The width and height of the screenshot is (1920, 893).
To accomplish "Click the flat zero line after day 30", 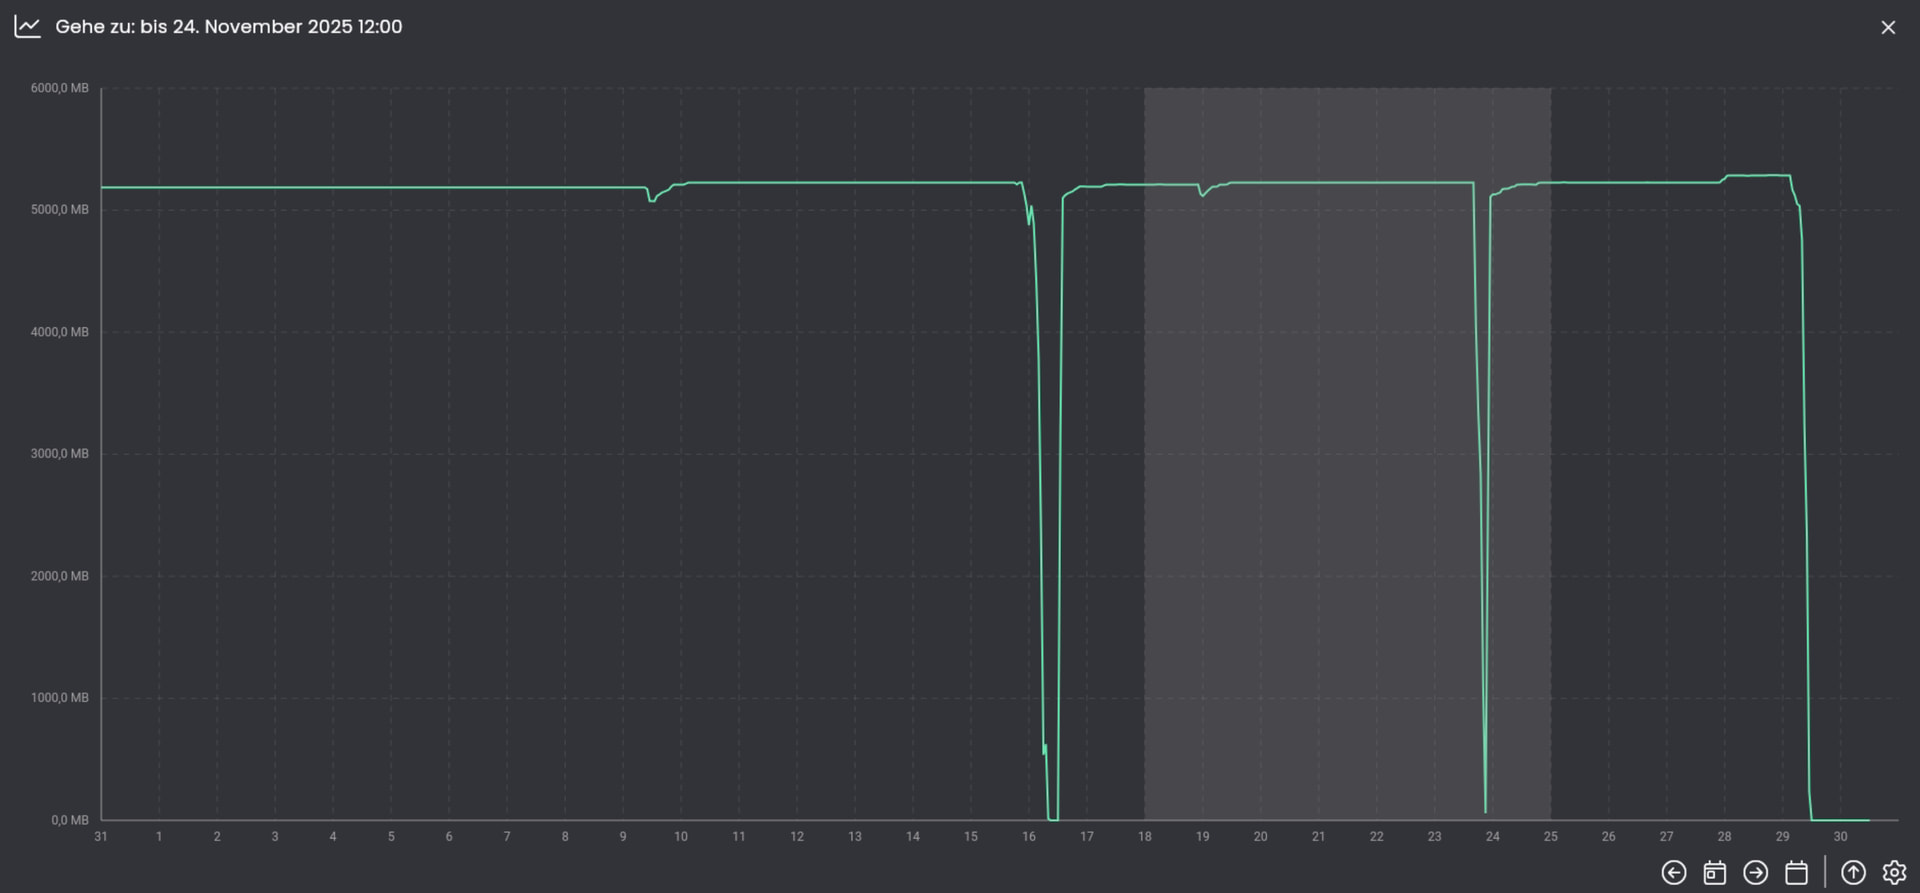I will pyautogui.click(x=1845, y=820).
